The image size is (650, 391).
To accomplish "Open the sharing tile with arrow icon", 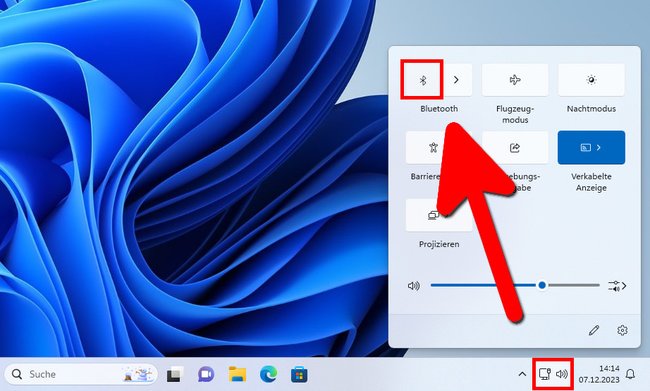I will [x=515, y=148].
